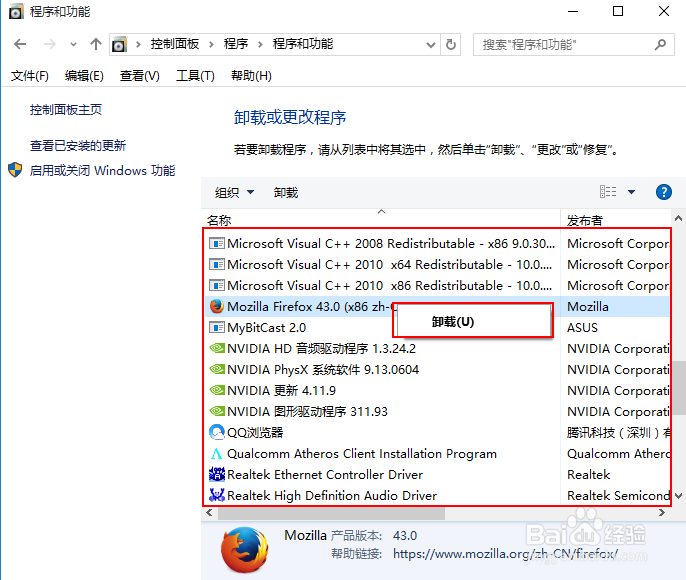This screenshot has height=580, width=686.
Task: Refresh the 程序和功能 view
Action: (x=451, y=44)
